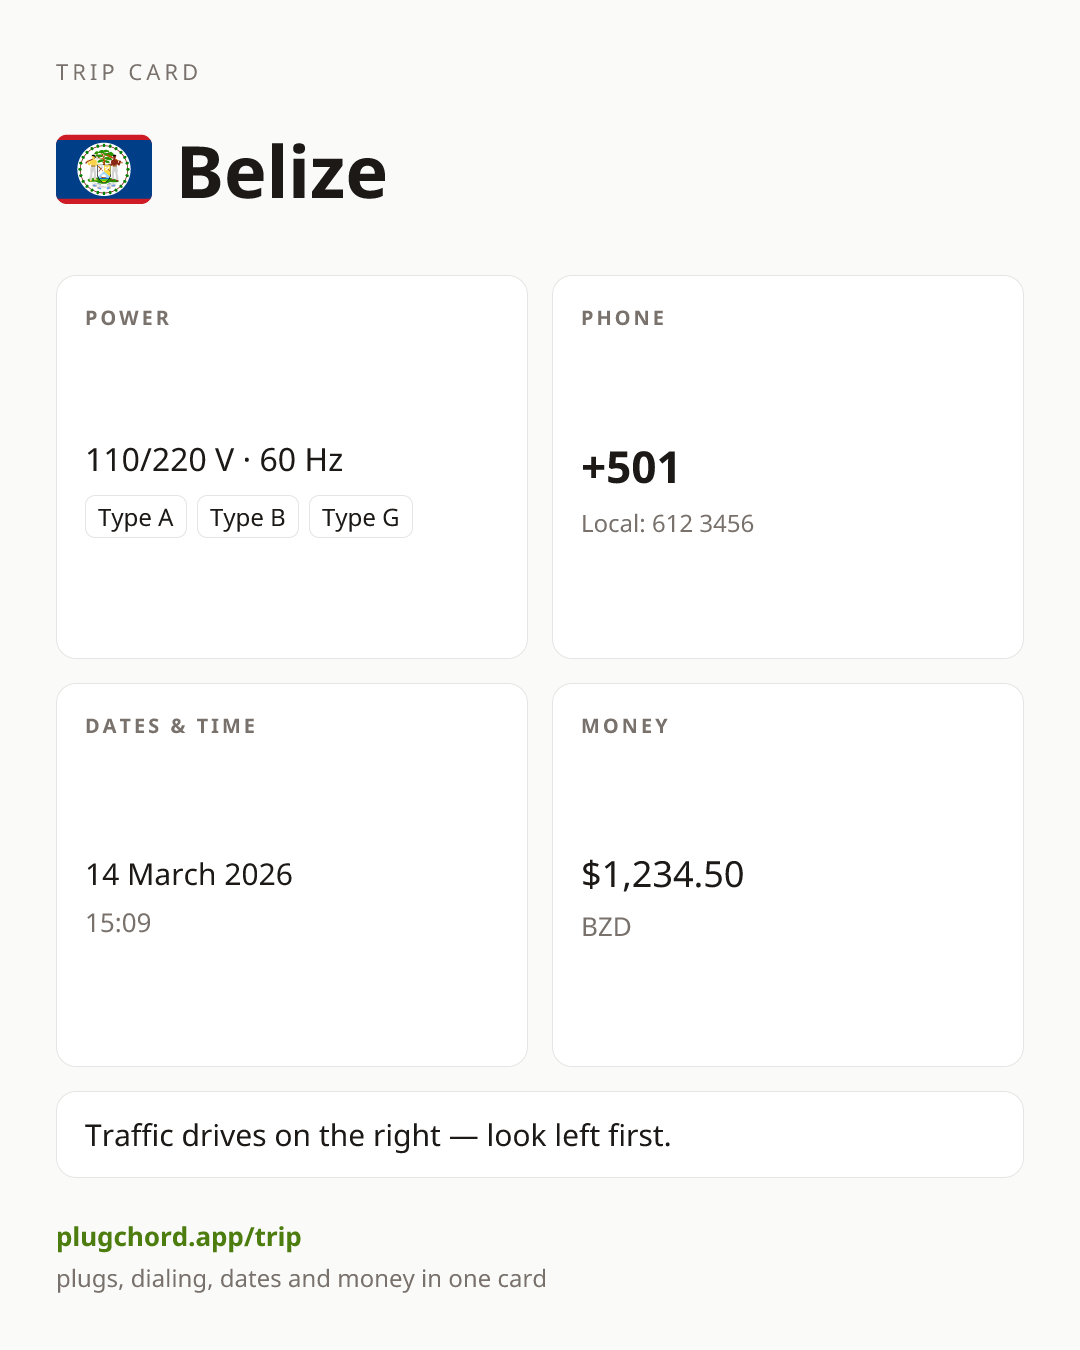Click the time 15:09
This screenshot has height=1350, width=1080.
118,923
